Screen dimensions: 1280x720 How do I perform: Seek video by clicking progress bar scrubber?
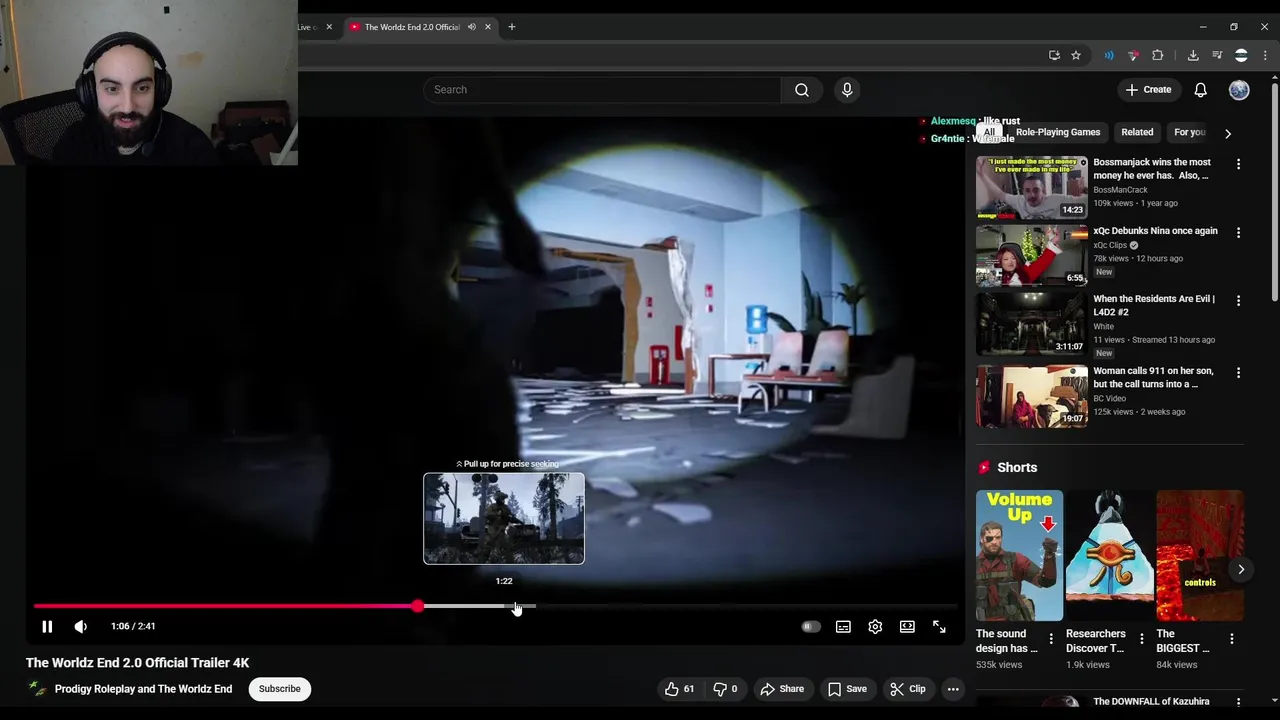click(x=418, y=606)
